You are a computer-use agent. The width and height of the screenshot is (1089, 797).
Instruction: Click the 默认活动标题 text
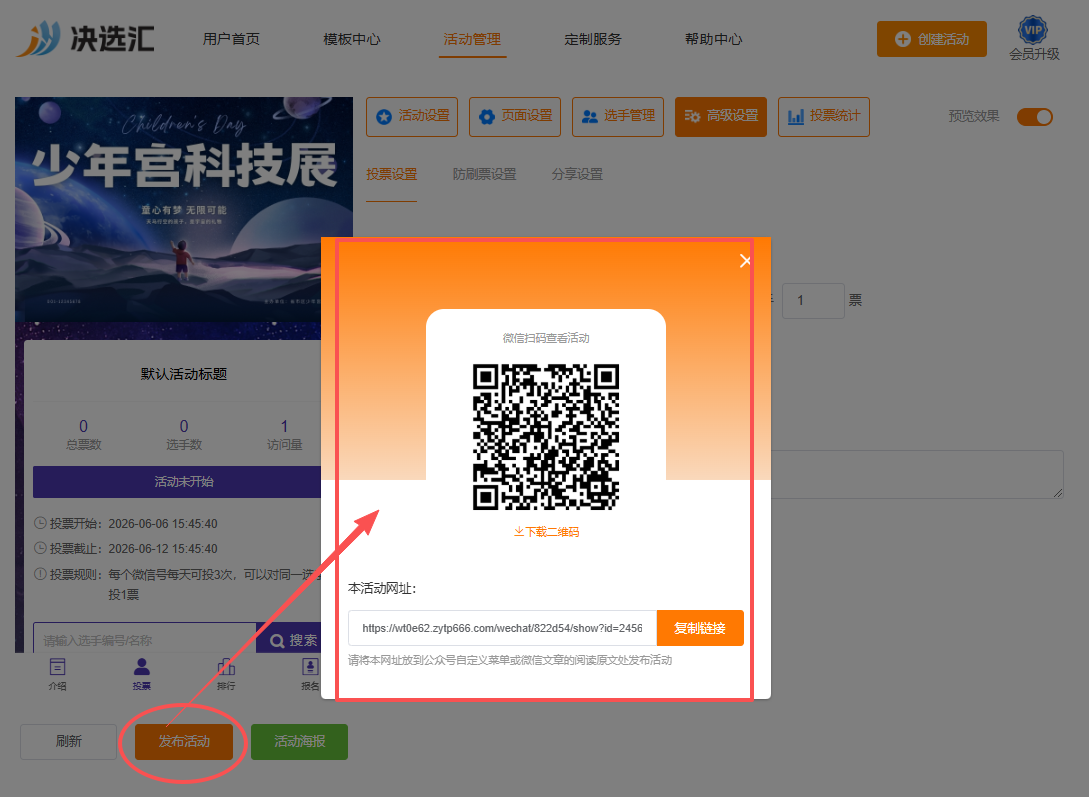184,374
